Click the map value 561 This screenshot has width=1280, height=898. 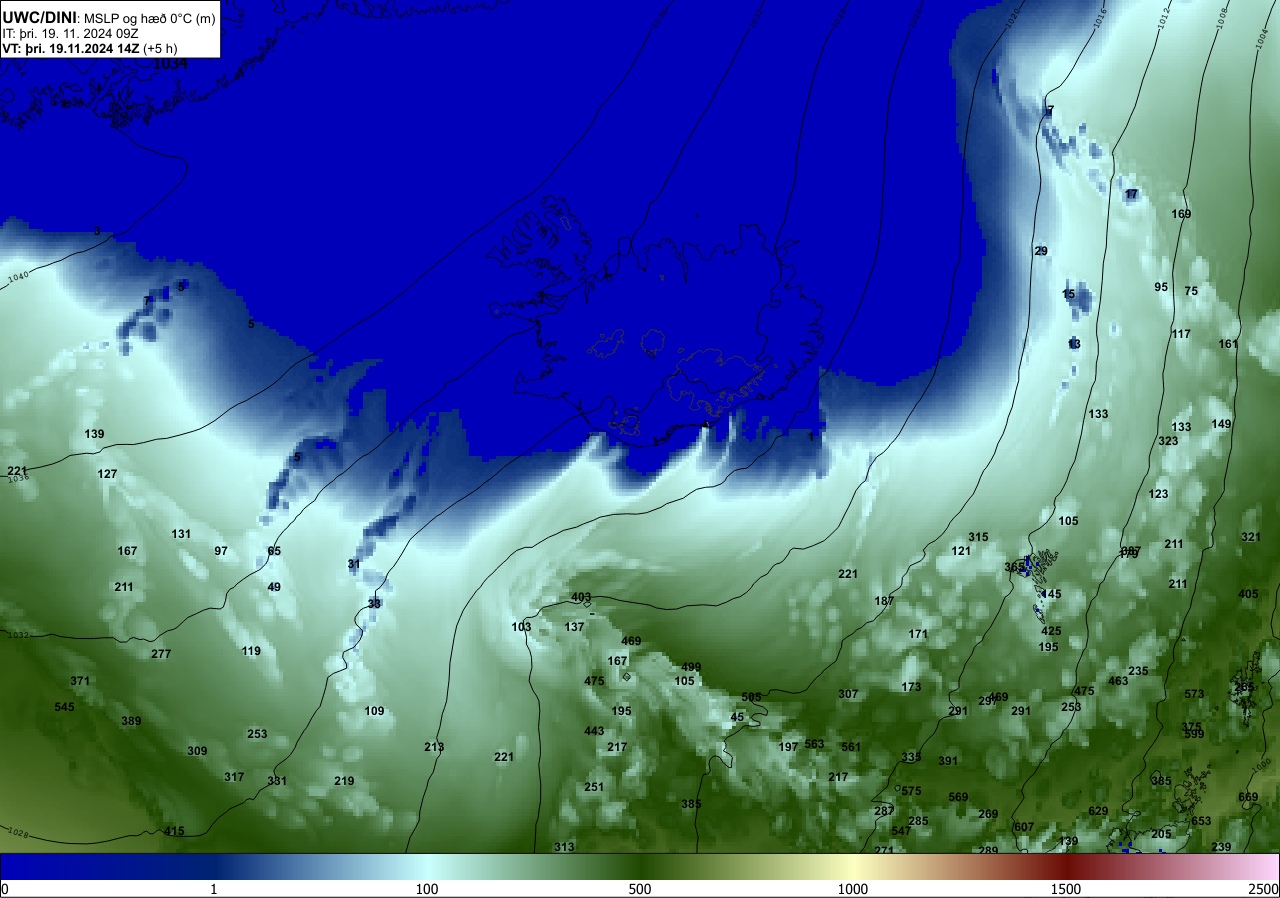tap(851, 747)
